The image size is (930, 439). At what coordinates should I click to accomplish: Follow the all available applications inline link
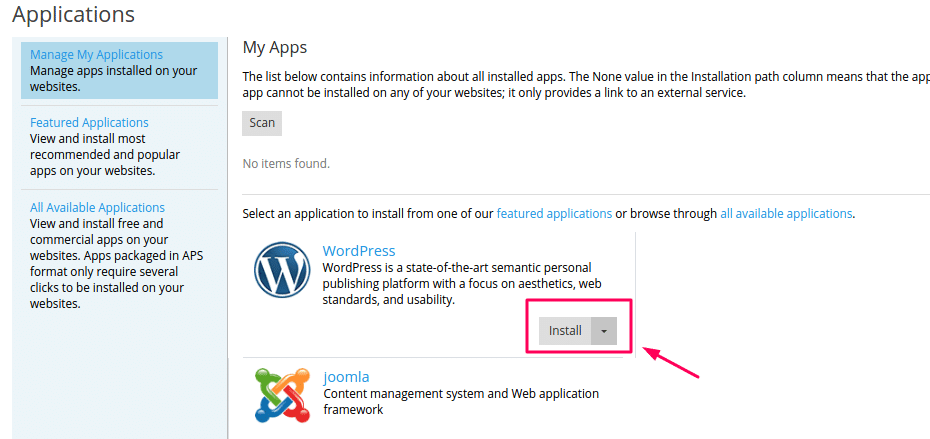tap(786, 214)
